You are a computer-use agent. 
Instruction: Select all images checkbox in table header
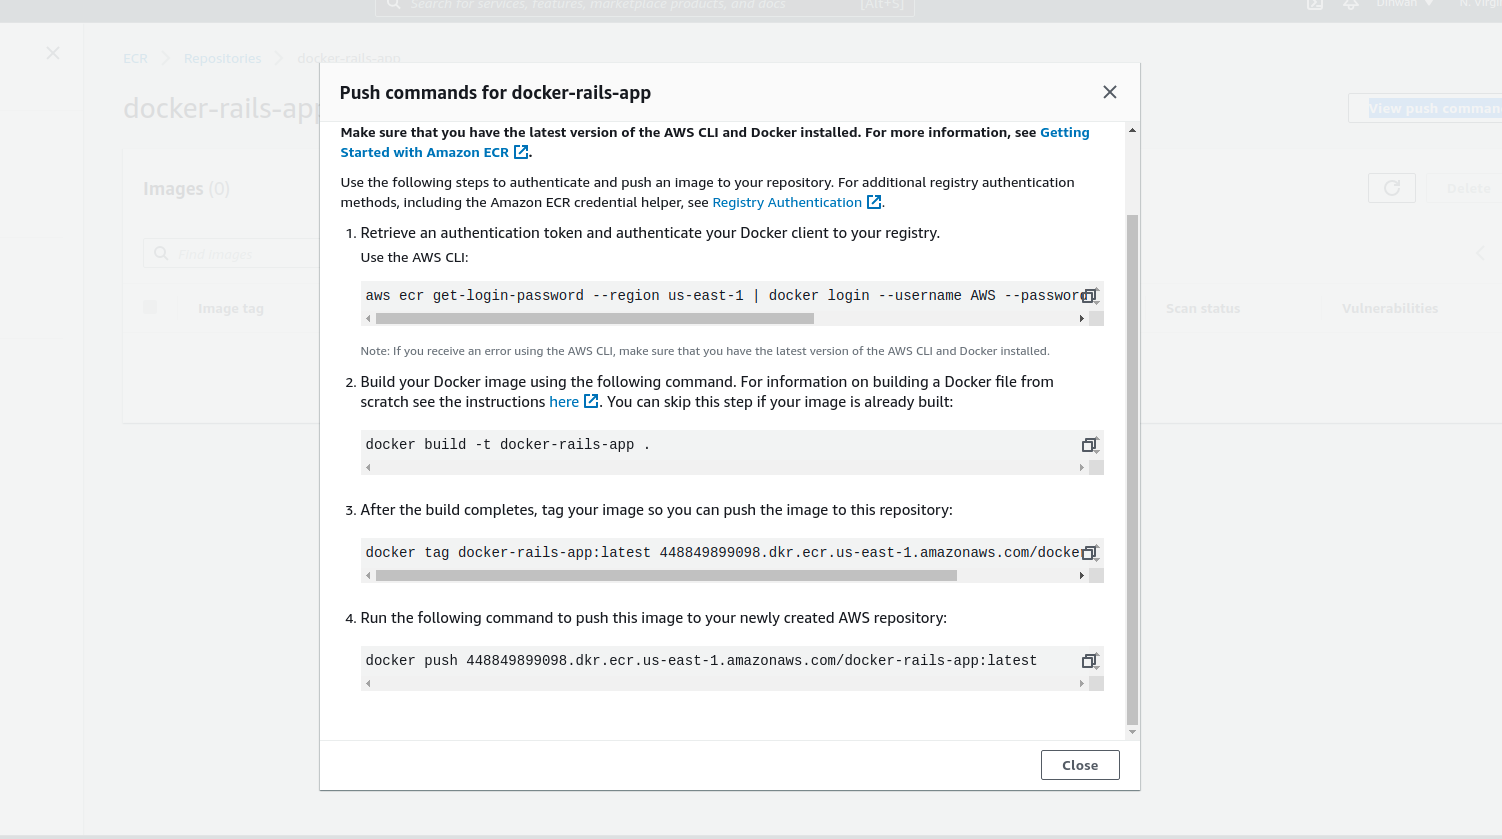point(150,308)
